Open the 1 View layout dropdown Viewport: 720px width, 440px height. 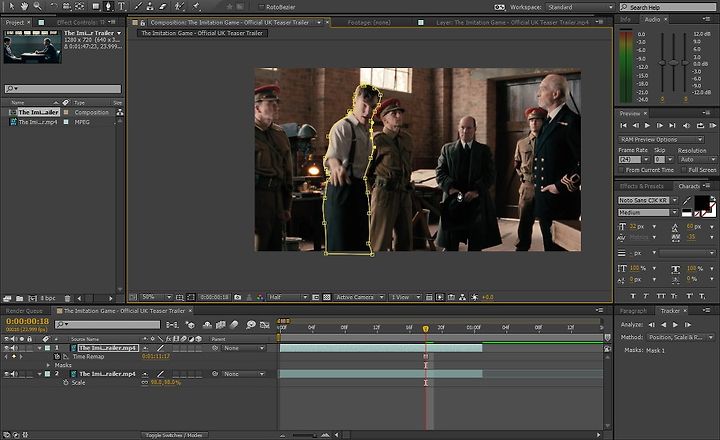coord(405,297)
